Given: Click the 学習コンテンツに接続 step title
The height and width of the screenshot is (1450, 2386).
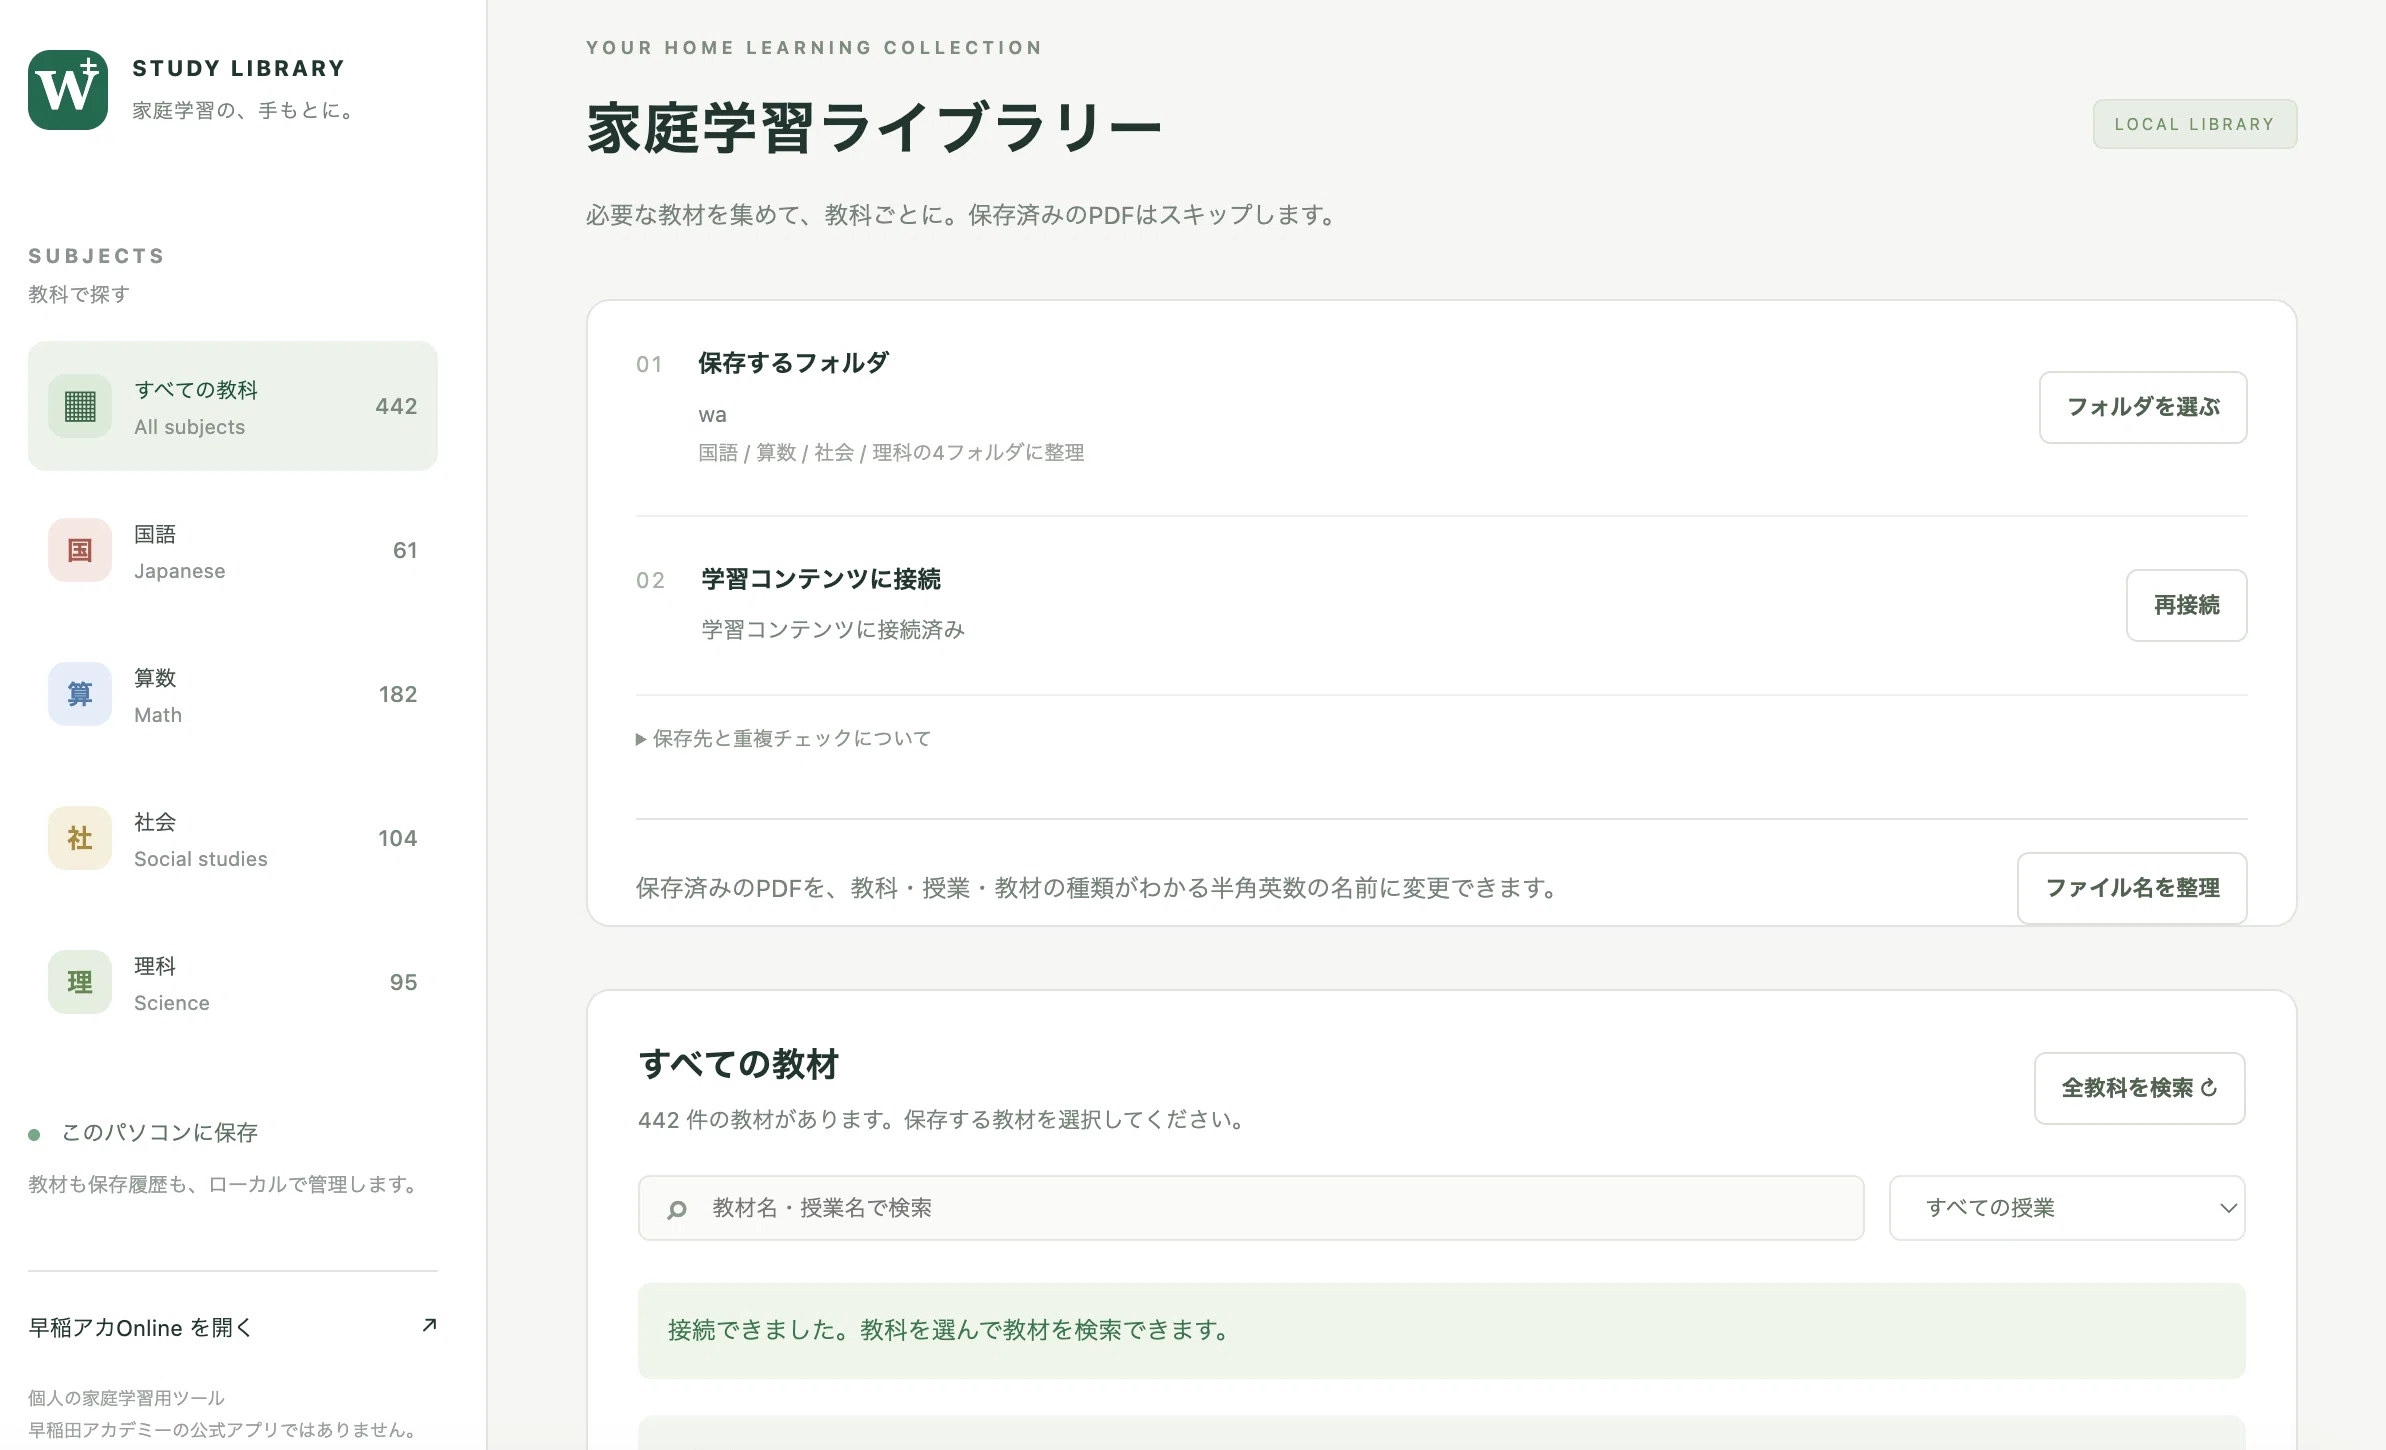Looking at the screenshot, I should (x=821, y=579).
